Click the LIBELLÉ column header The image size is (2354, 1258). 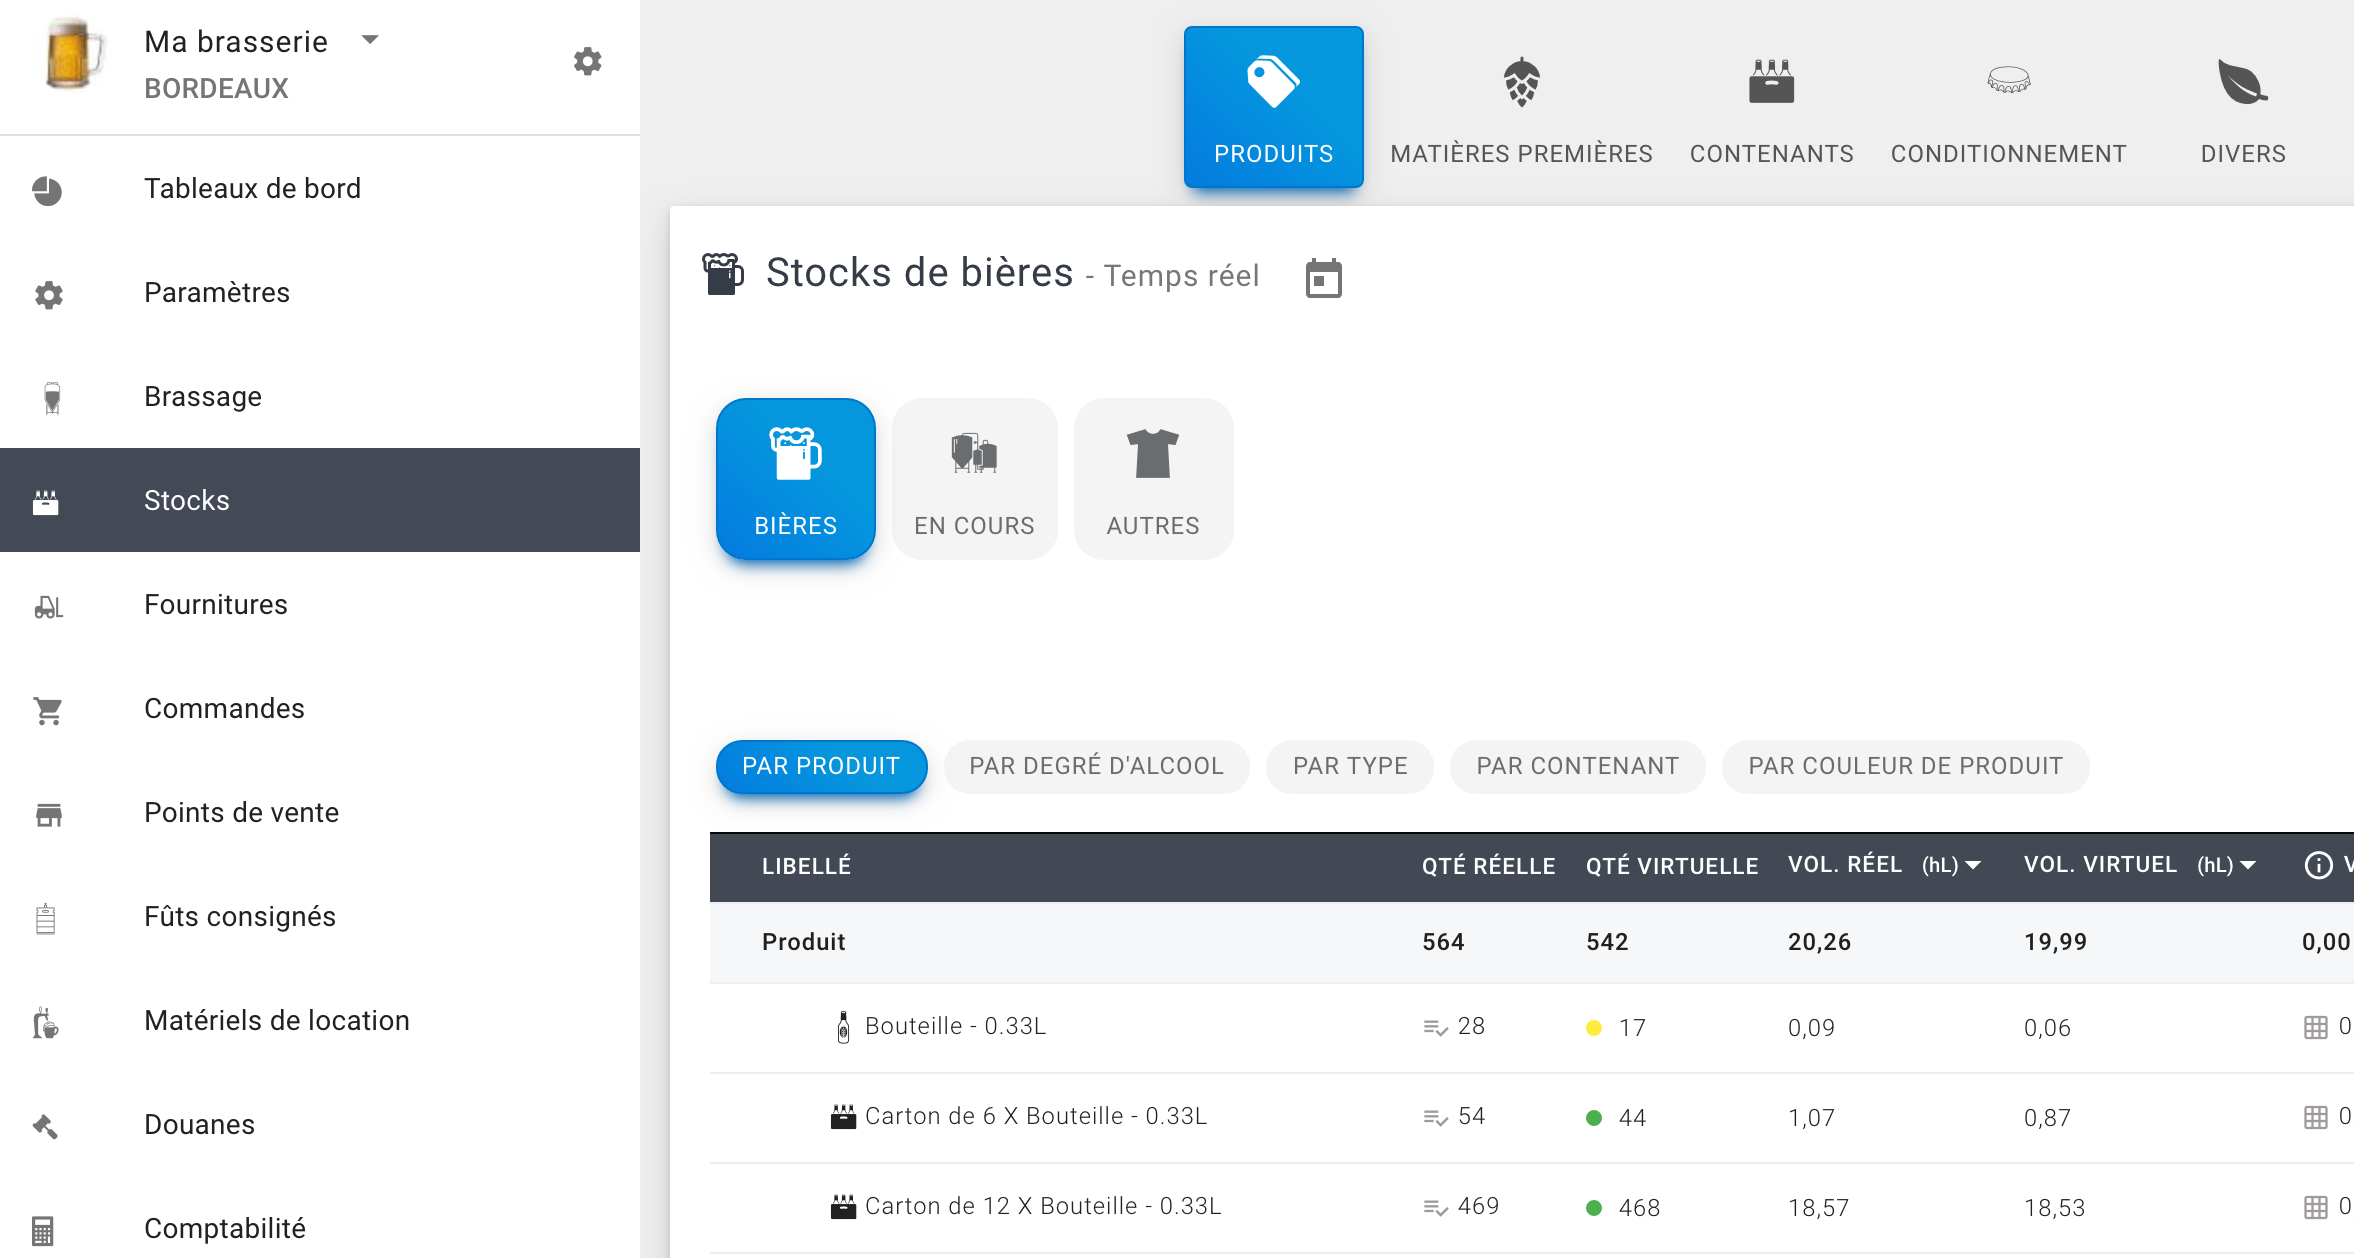pyautogui.click(x=806, y=866)
